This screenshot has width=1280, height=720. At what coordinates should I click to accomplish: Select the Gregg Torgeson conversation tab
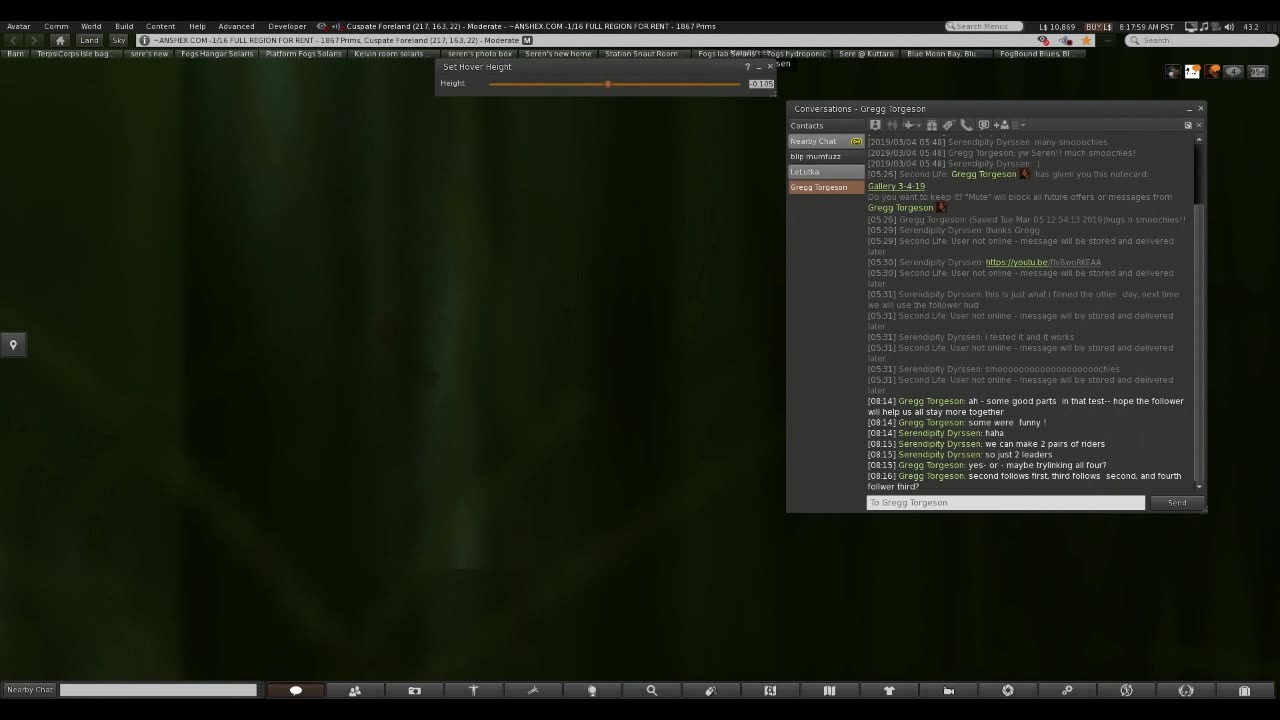click(x=826, y=187)
